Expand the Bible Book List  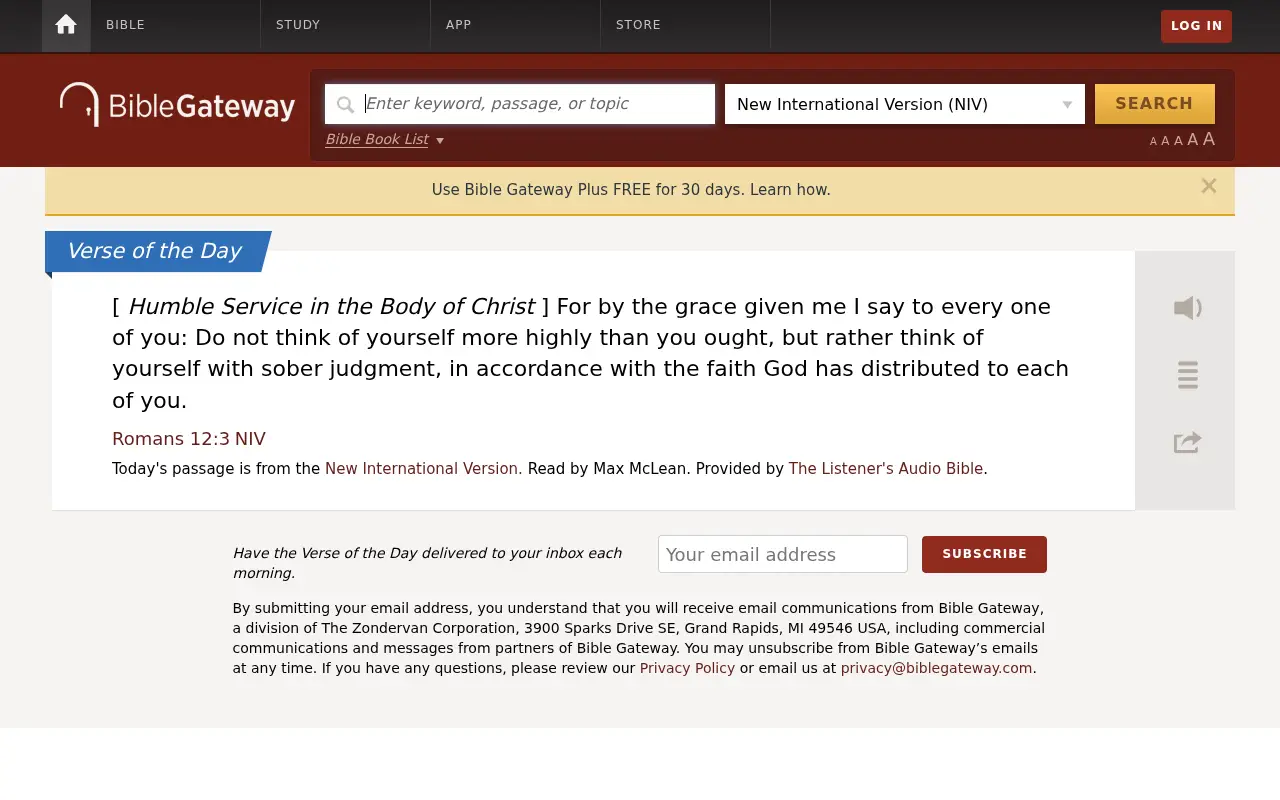[384, 140]
